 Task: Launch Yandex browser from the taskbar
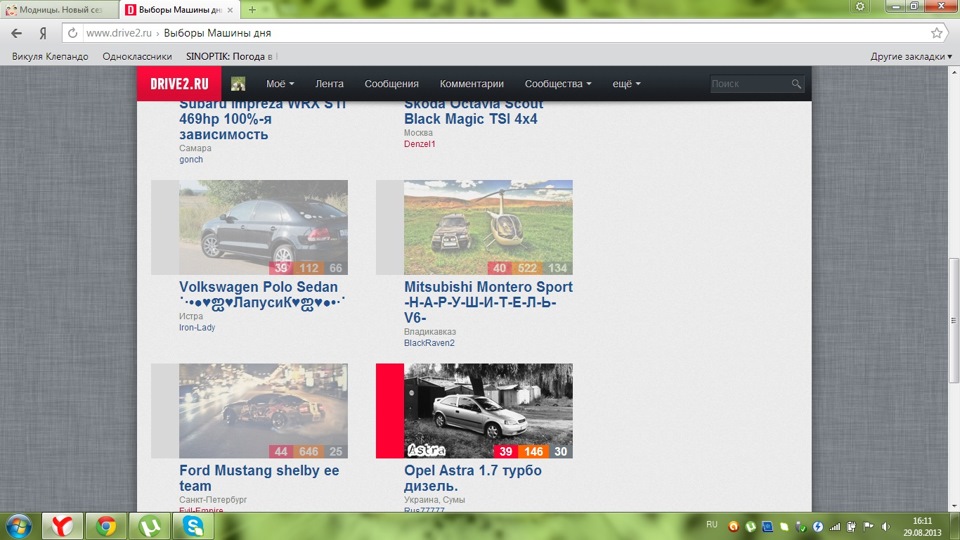coord(62,527)
